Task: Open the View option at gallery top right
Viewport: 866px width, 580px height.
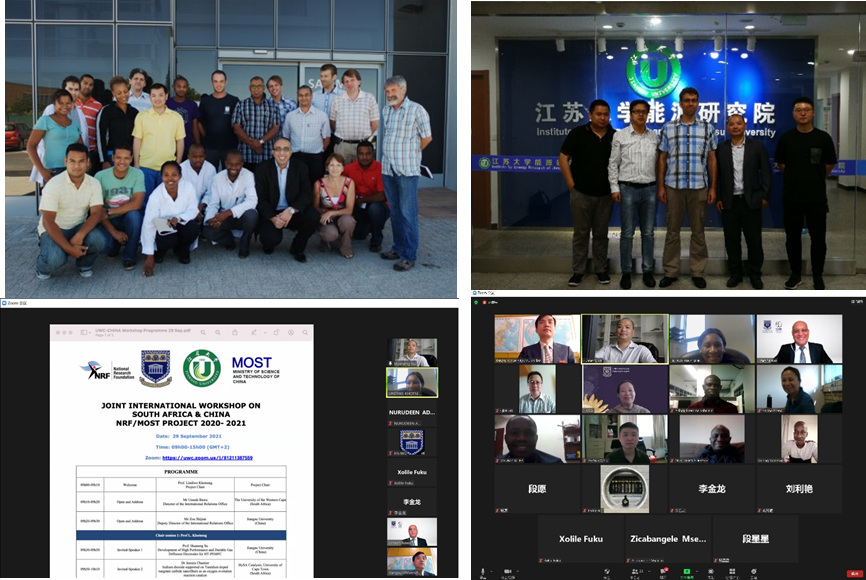Action: (x=857, y=302)
